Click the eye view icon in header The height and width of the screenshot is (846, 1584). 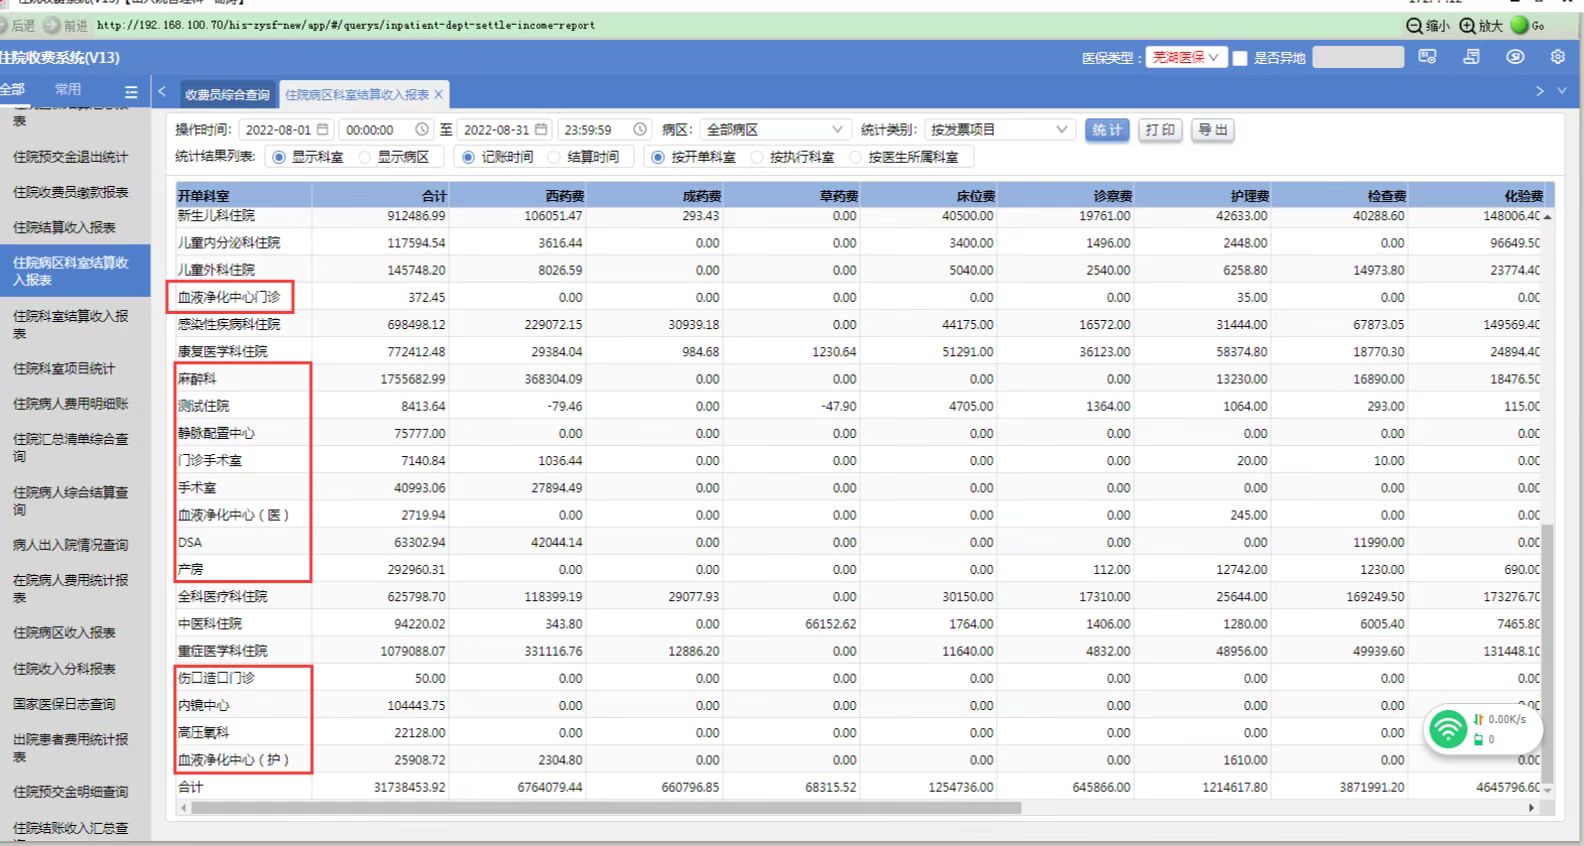(x=1515, y=57)
